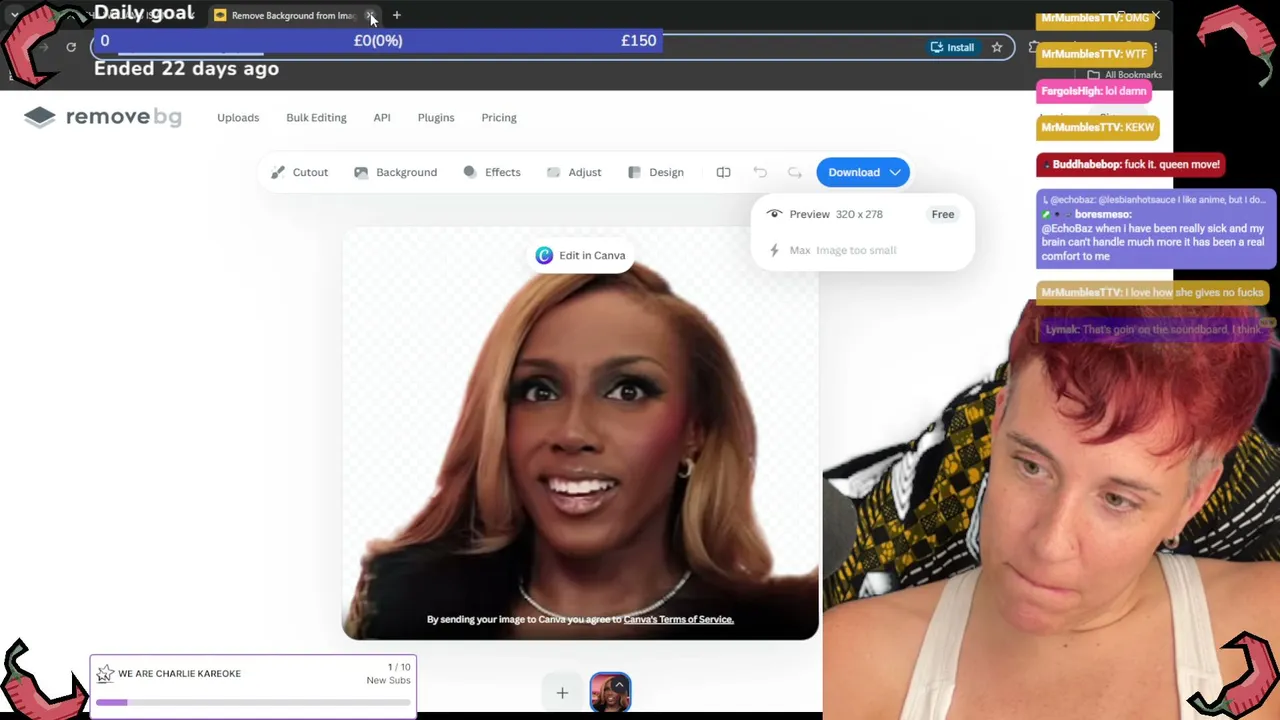This screenshot has height=720, width=1280.
Task: Click the Daily goal progress bar
Action: point(380,41)
